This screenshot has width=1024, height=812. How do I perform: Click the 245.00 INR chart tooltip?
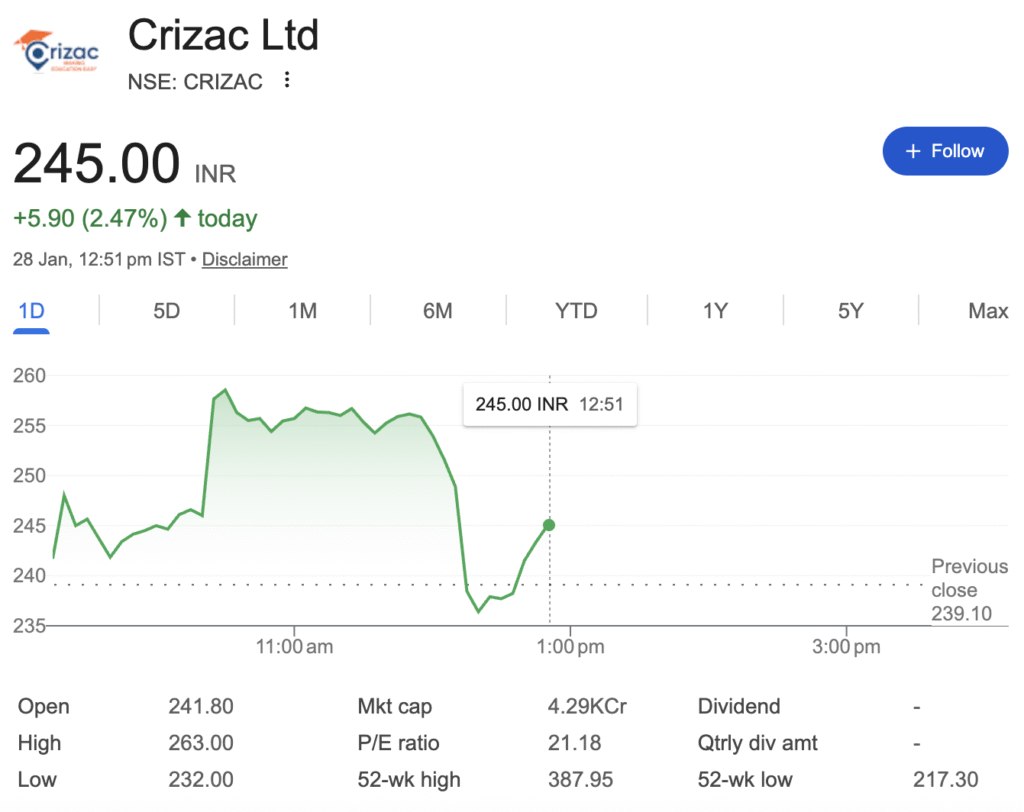pyautogui.click(x=549, y=405)
